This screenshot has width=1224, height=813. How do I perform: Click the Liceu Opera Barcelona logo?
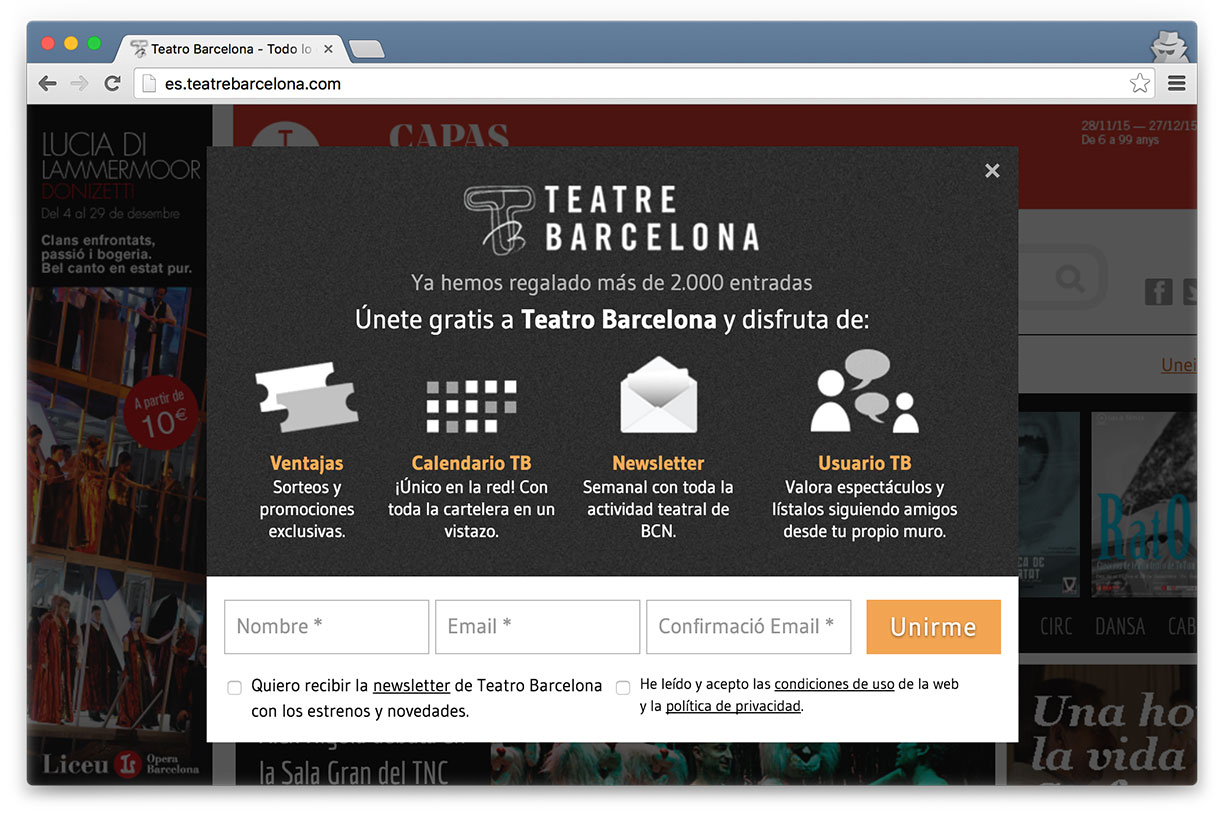tap(120, 766)
